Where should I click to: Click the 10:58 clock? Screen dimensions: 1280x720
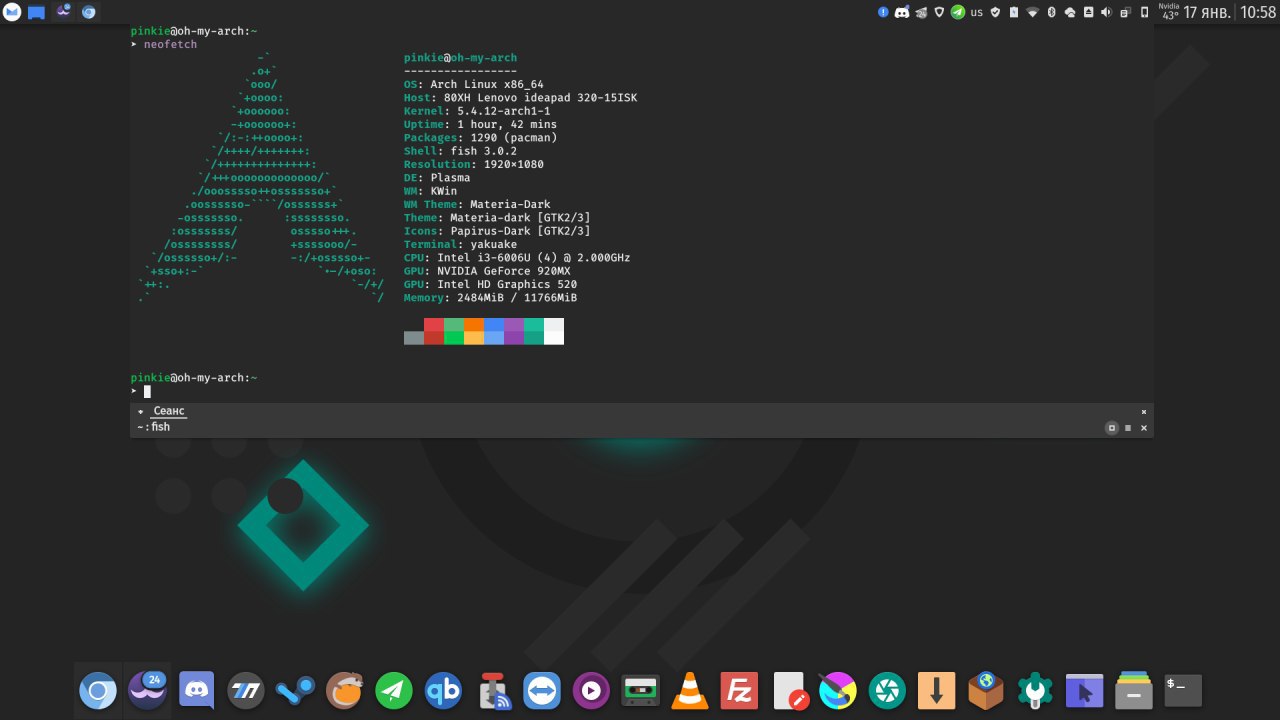point(1258,12)
